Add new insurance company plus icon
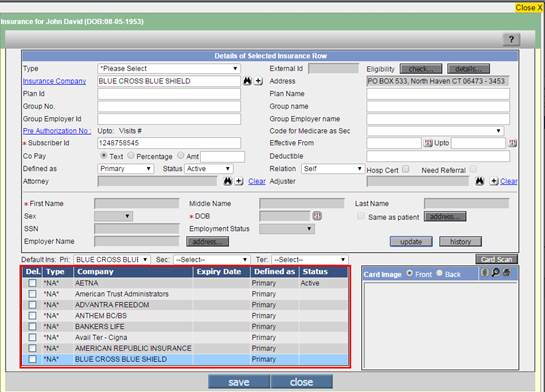The image size is (545, 392). click(258, 81)
